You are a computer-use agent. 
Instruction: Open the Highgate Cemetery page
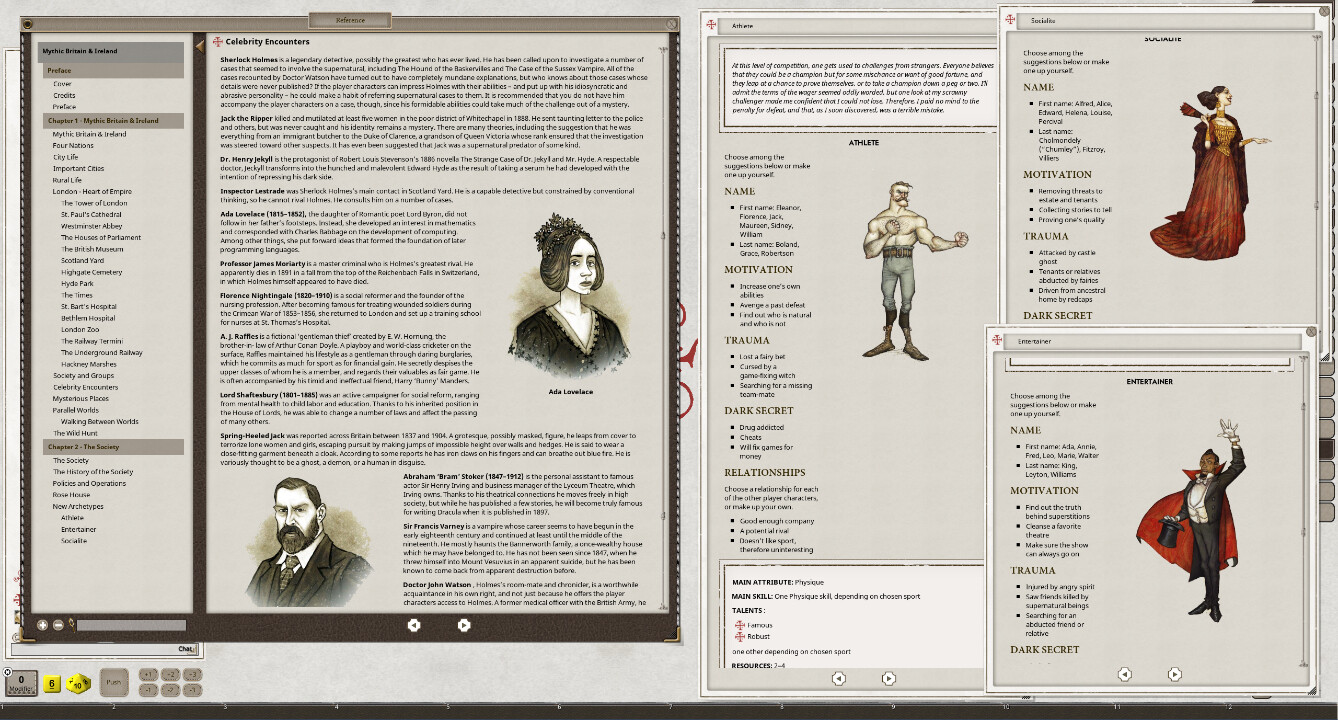91,272
